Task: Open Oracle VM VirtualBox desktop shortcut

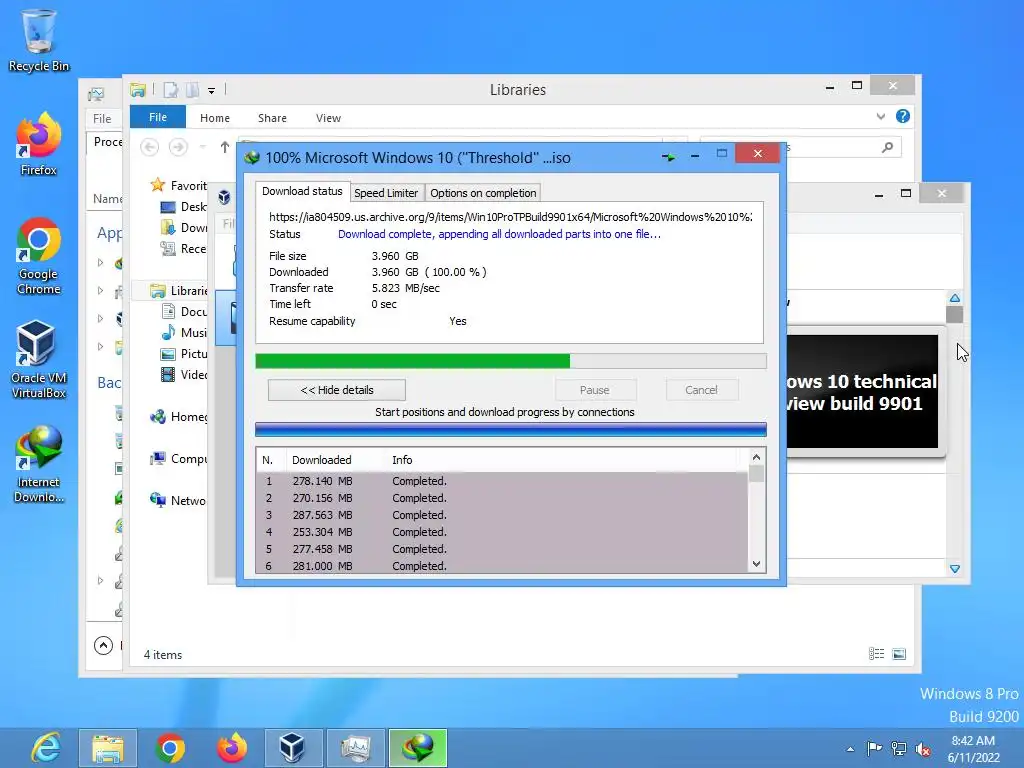Action: pyautogui.click(x=39, y=360)
